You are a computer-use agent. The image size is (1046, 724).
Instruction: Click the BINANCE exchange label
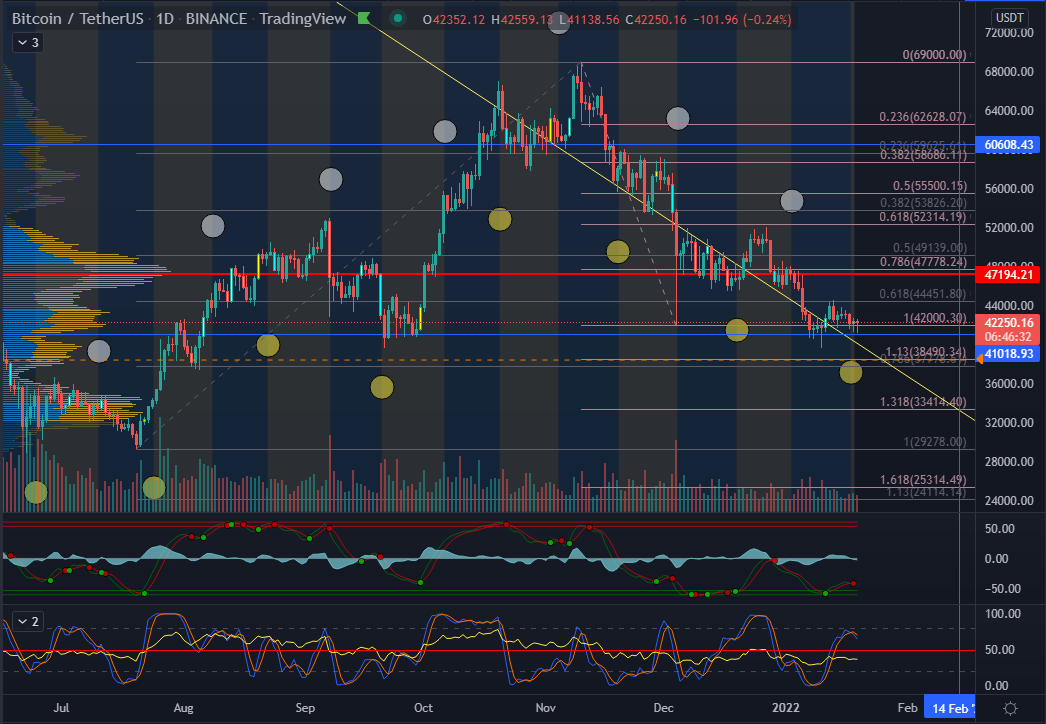click(x=216, y=19)
